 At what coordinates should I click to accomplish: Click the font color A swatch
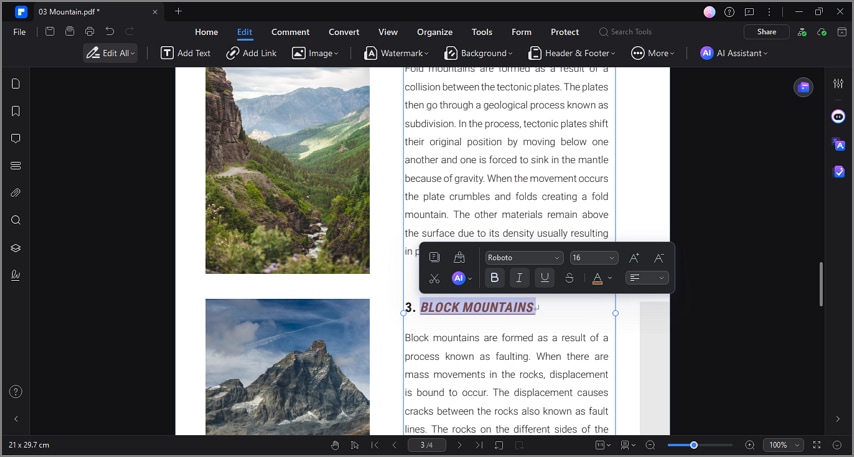(x=597, y=278)
